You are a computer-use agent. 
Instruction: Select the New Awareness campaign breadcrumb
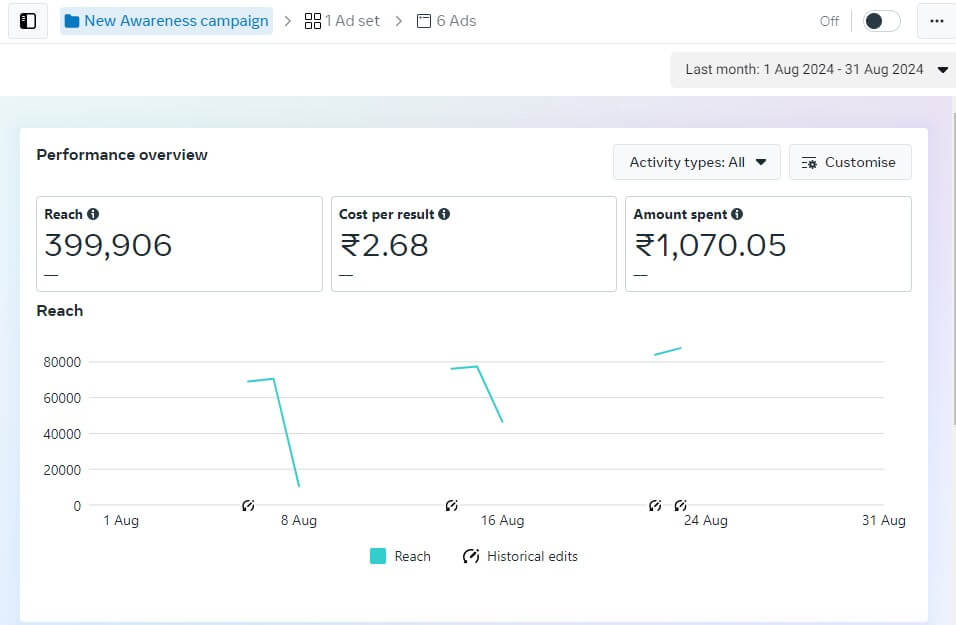[x=176, y=21]
